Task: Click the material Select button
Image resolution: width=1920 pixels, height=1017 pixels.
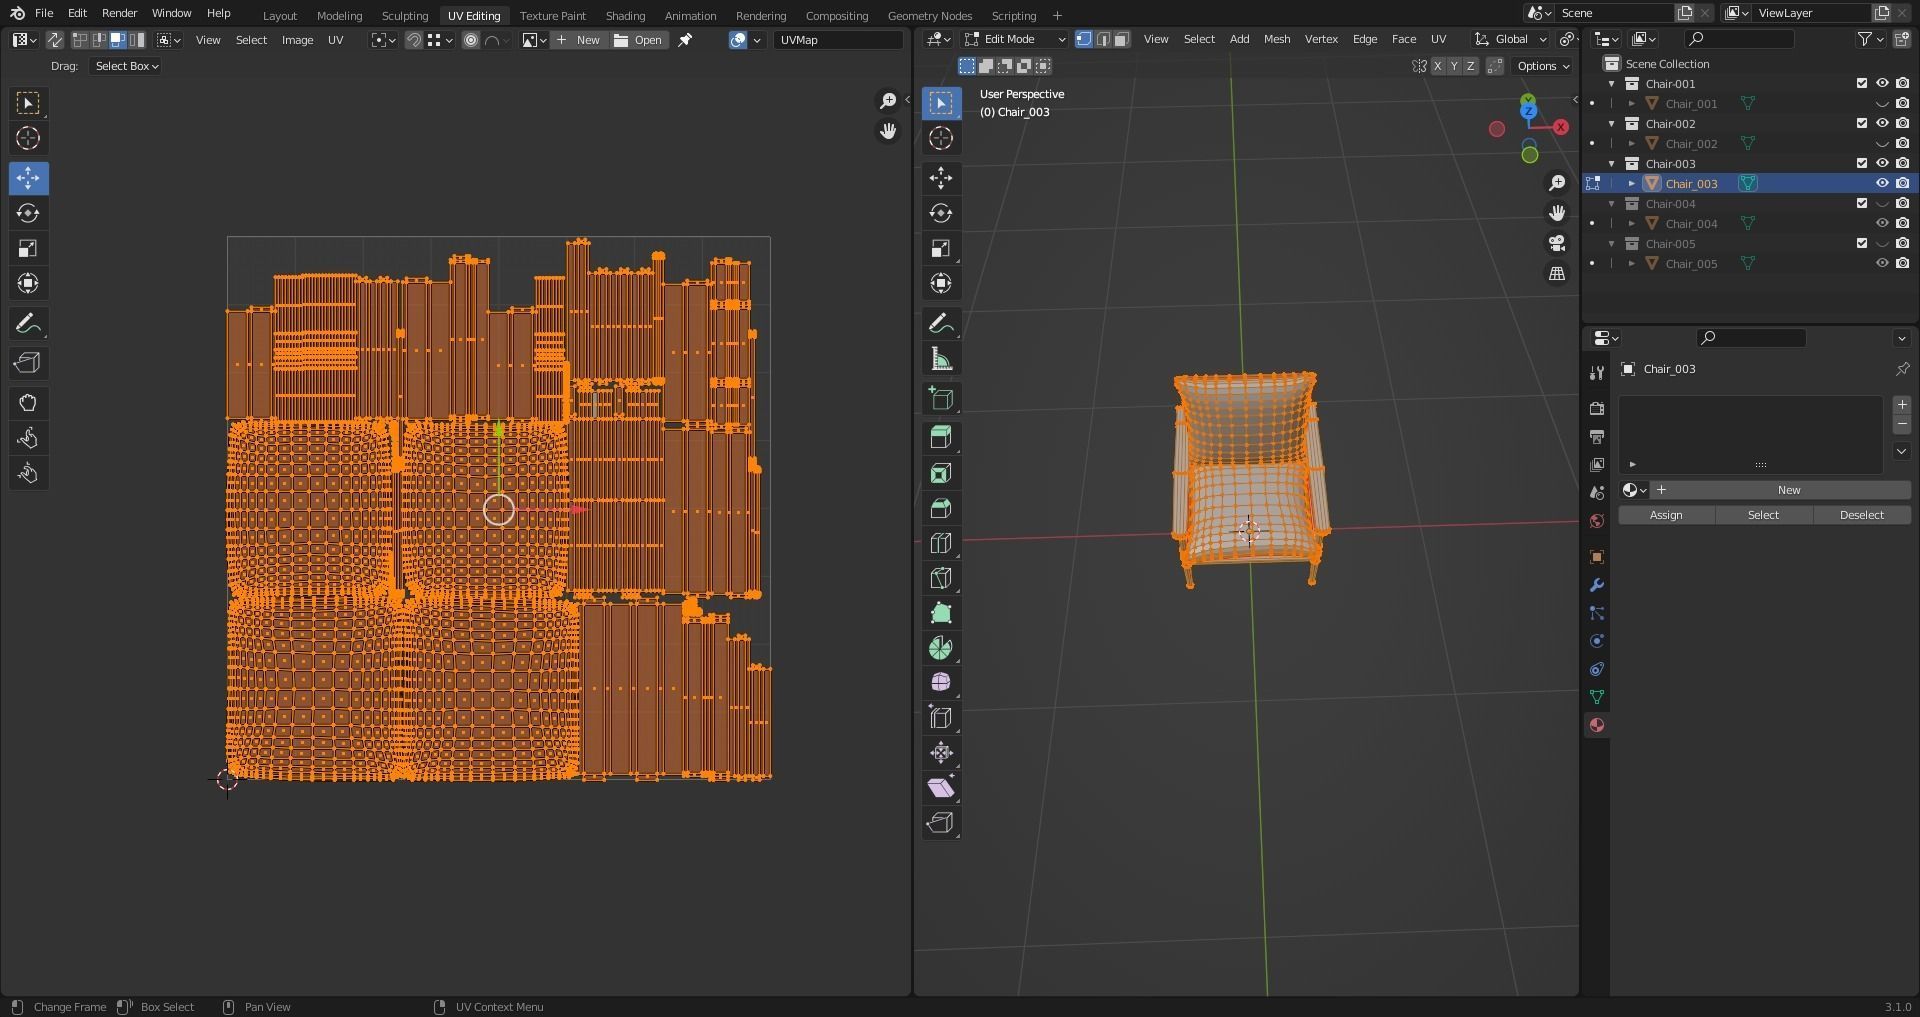Action: pos(1763,515)
